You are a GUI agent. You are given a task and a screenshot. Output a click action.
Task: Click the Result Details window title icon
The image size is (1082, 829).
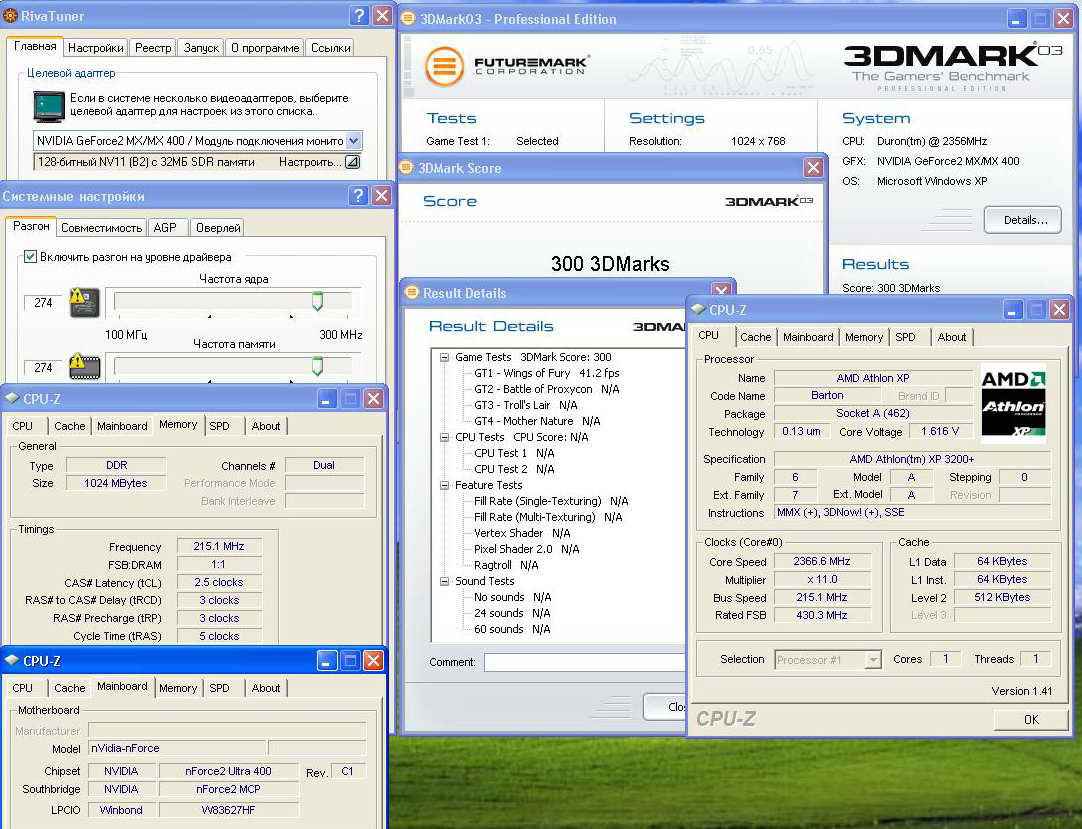click(x=412, y=292)
